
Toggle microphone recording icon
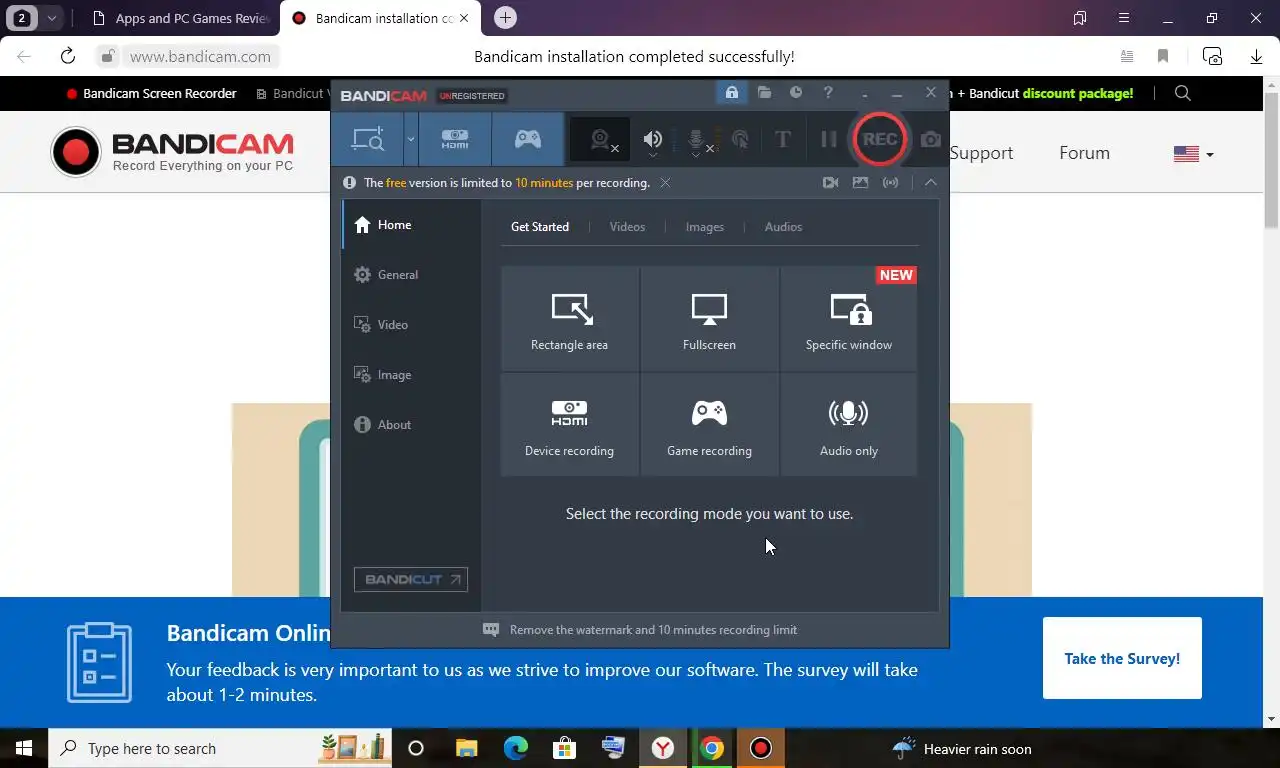point(698,141)
